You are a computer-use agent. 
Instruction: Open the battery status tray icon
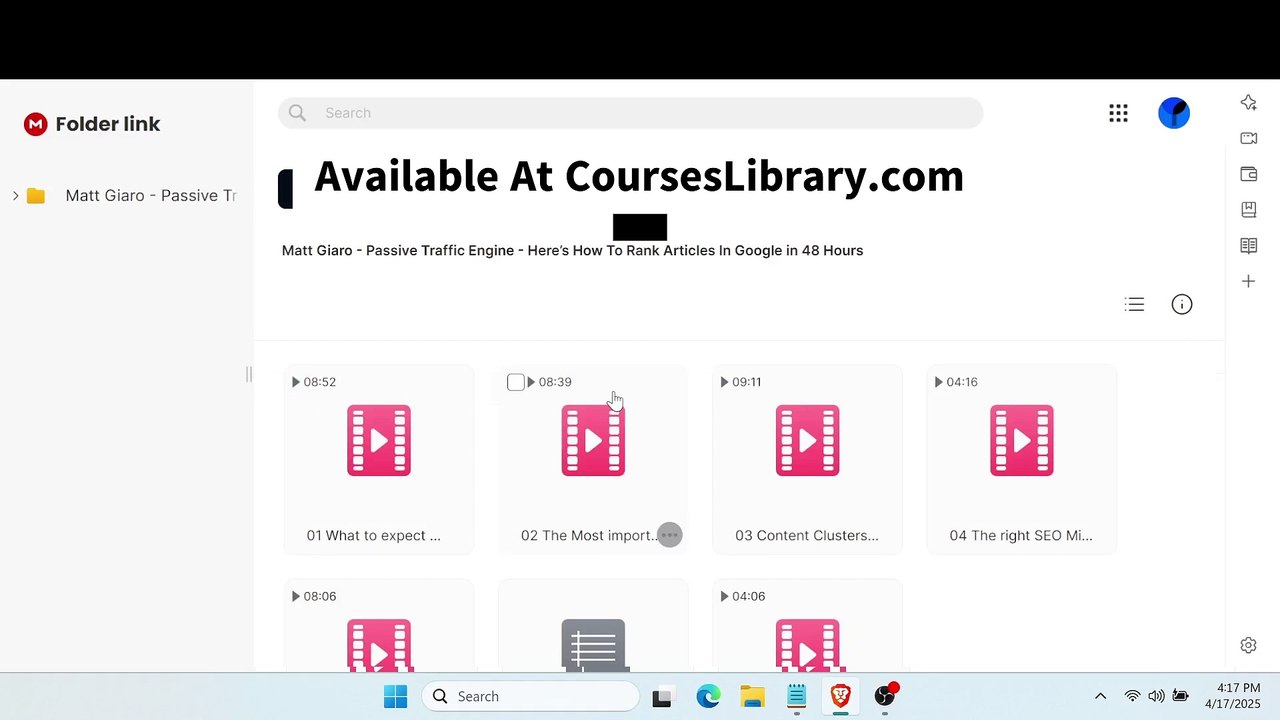click(x=1180, y=696)
